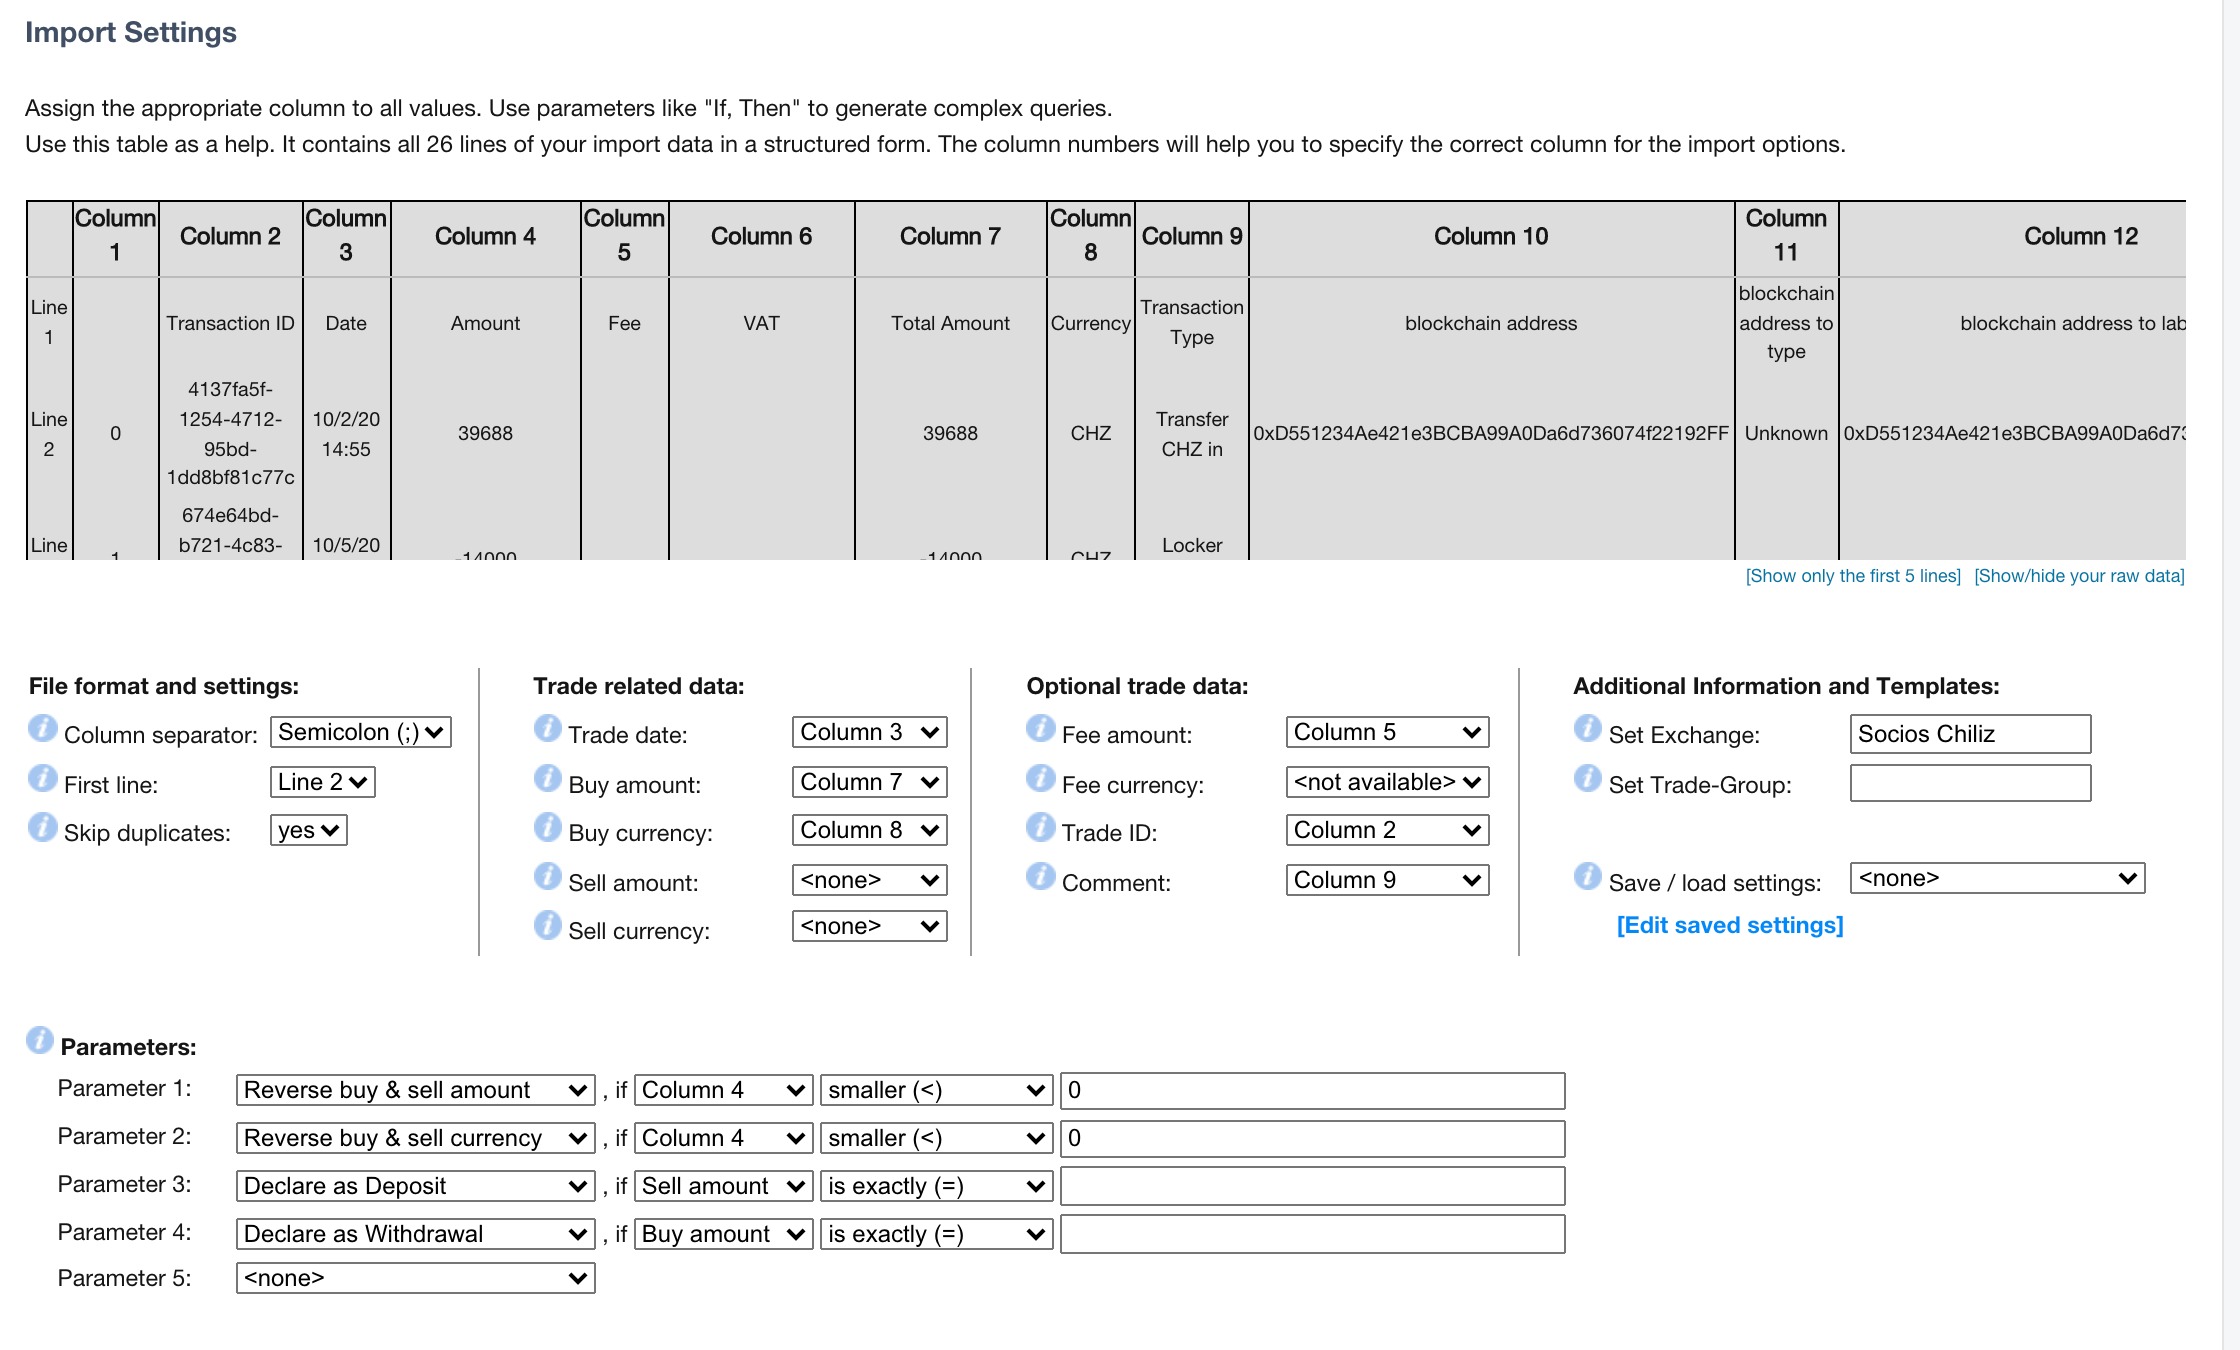Click info icon beside Set Exchange
2240x1350 pixels.
coord(1587,729)
